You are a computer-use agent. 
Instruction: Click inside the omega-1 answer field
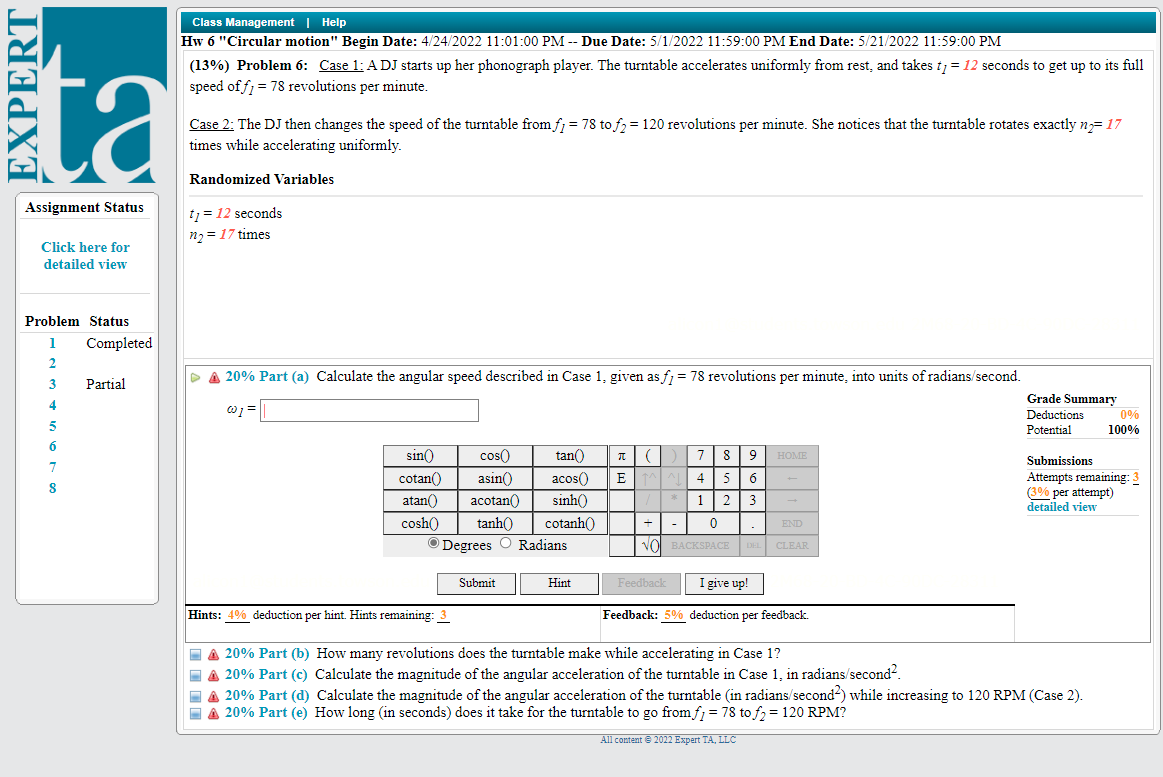(368, 410)
